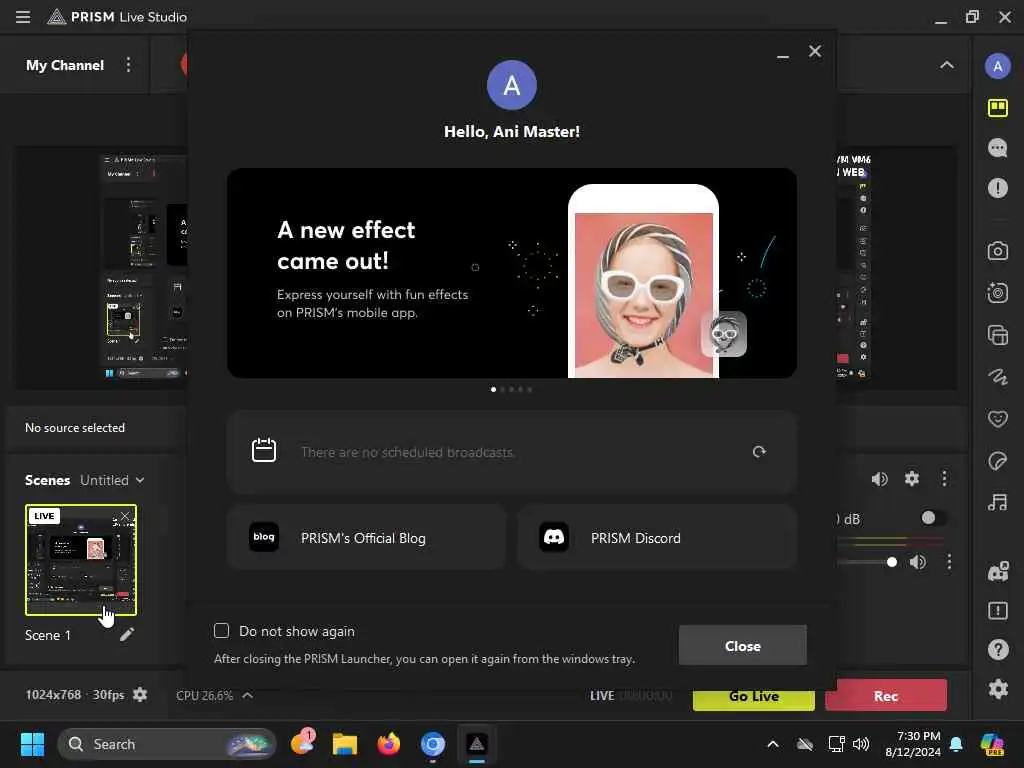Open the camera effects icon in sidebar
The height and width of the screenshot is (768, 1024).
[997, 293]
